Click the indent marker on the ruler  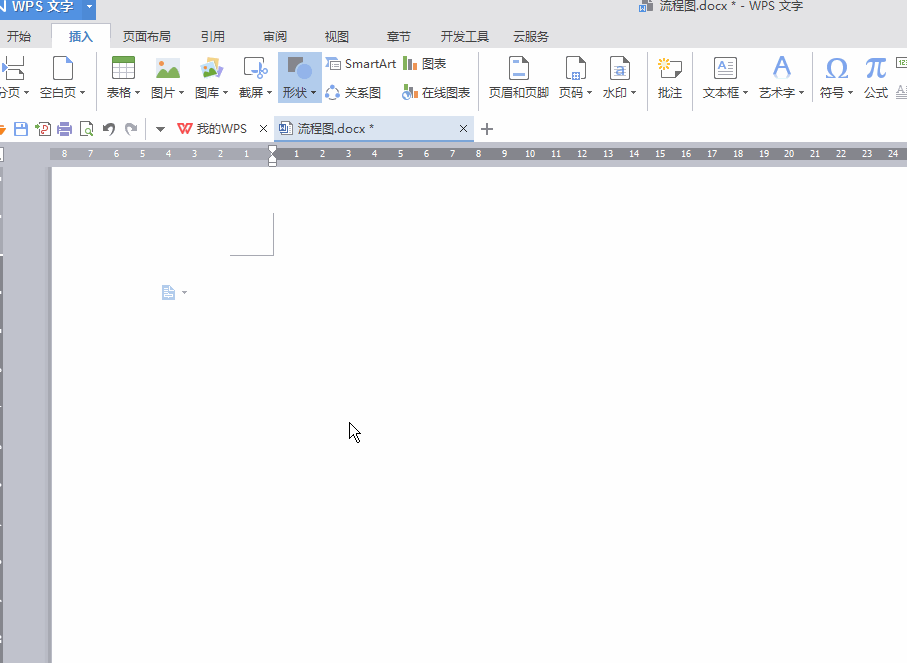coord(272,155)
